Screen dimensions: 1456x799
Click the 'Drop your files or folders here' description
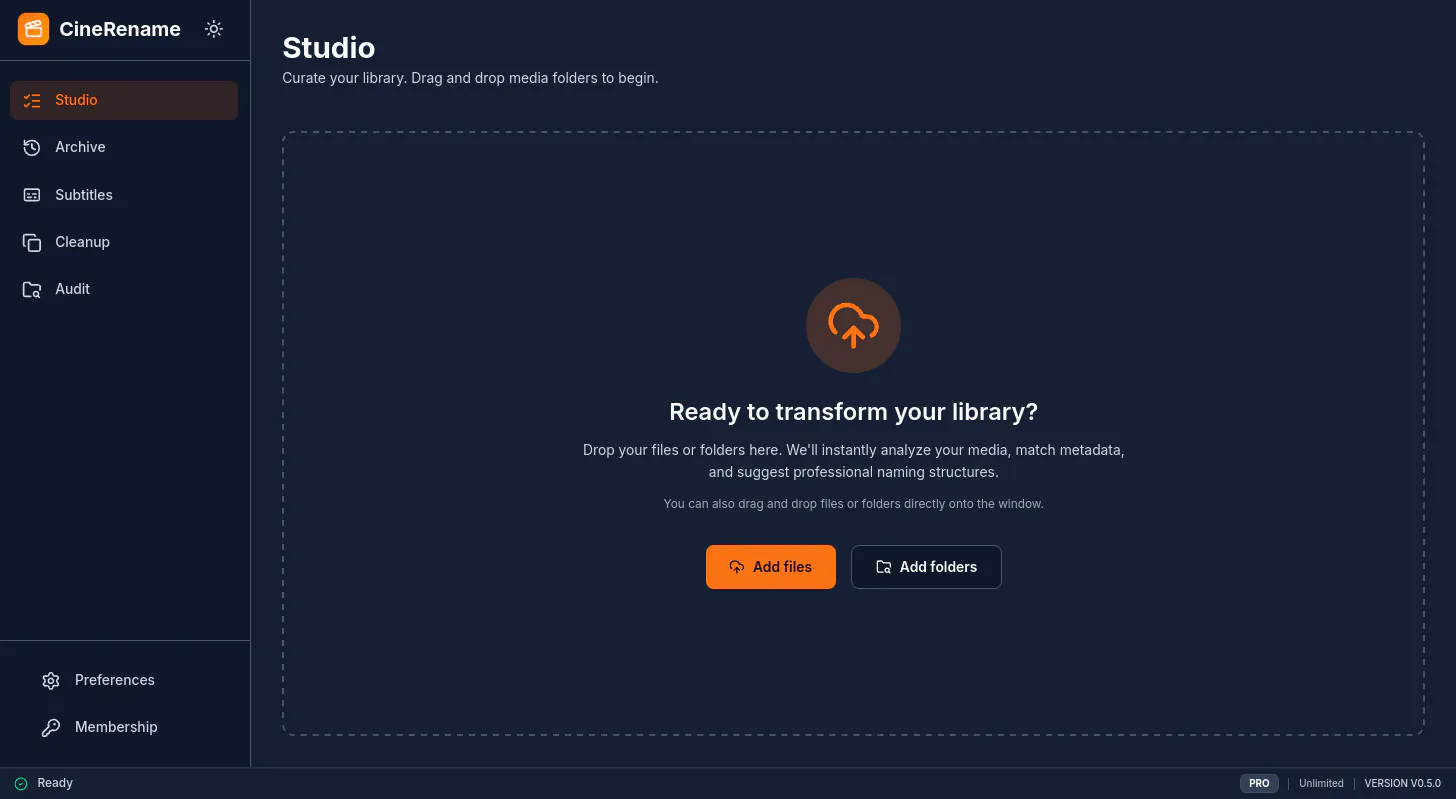[853, 461]
